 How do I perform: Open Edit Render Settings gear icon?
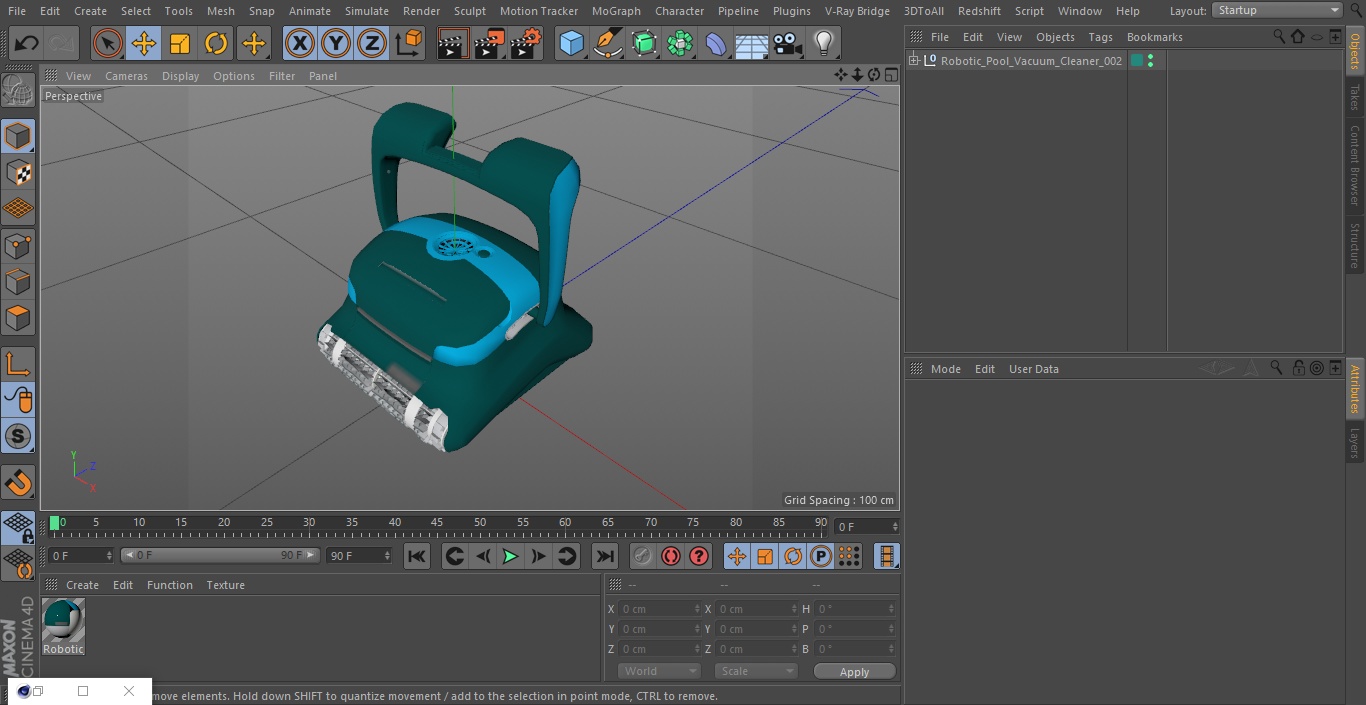click(526, 44)
